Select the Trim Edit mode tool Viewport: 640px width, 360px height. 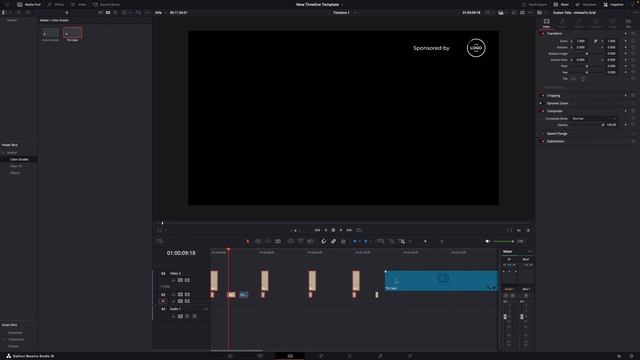[258, 241]
